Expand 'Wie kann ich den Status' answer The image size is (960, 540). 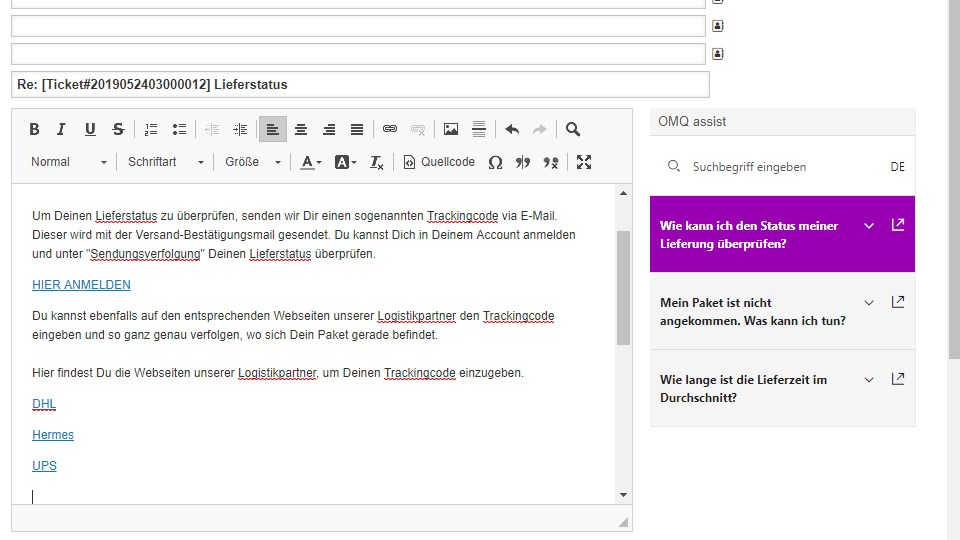[x=869, y=226]
